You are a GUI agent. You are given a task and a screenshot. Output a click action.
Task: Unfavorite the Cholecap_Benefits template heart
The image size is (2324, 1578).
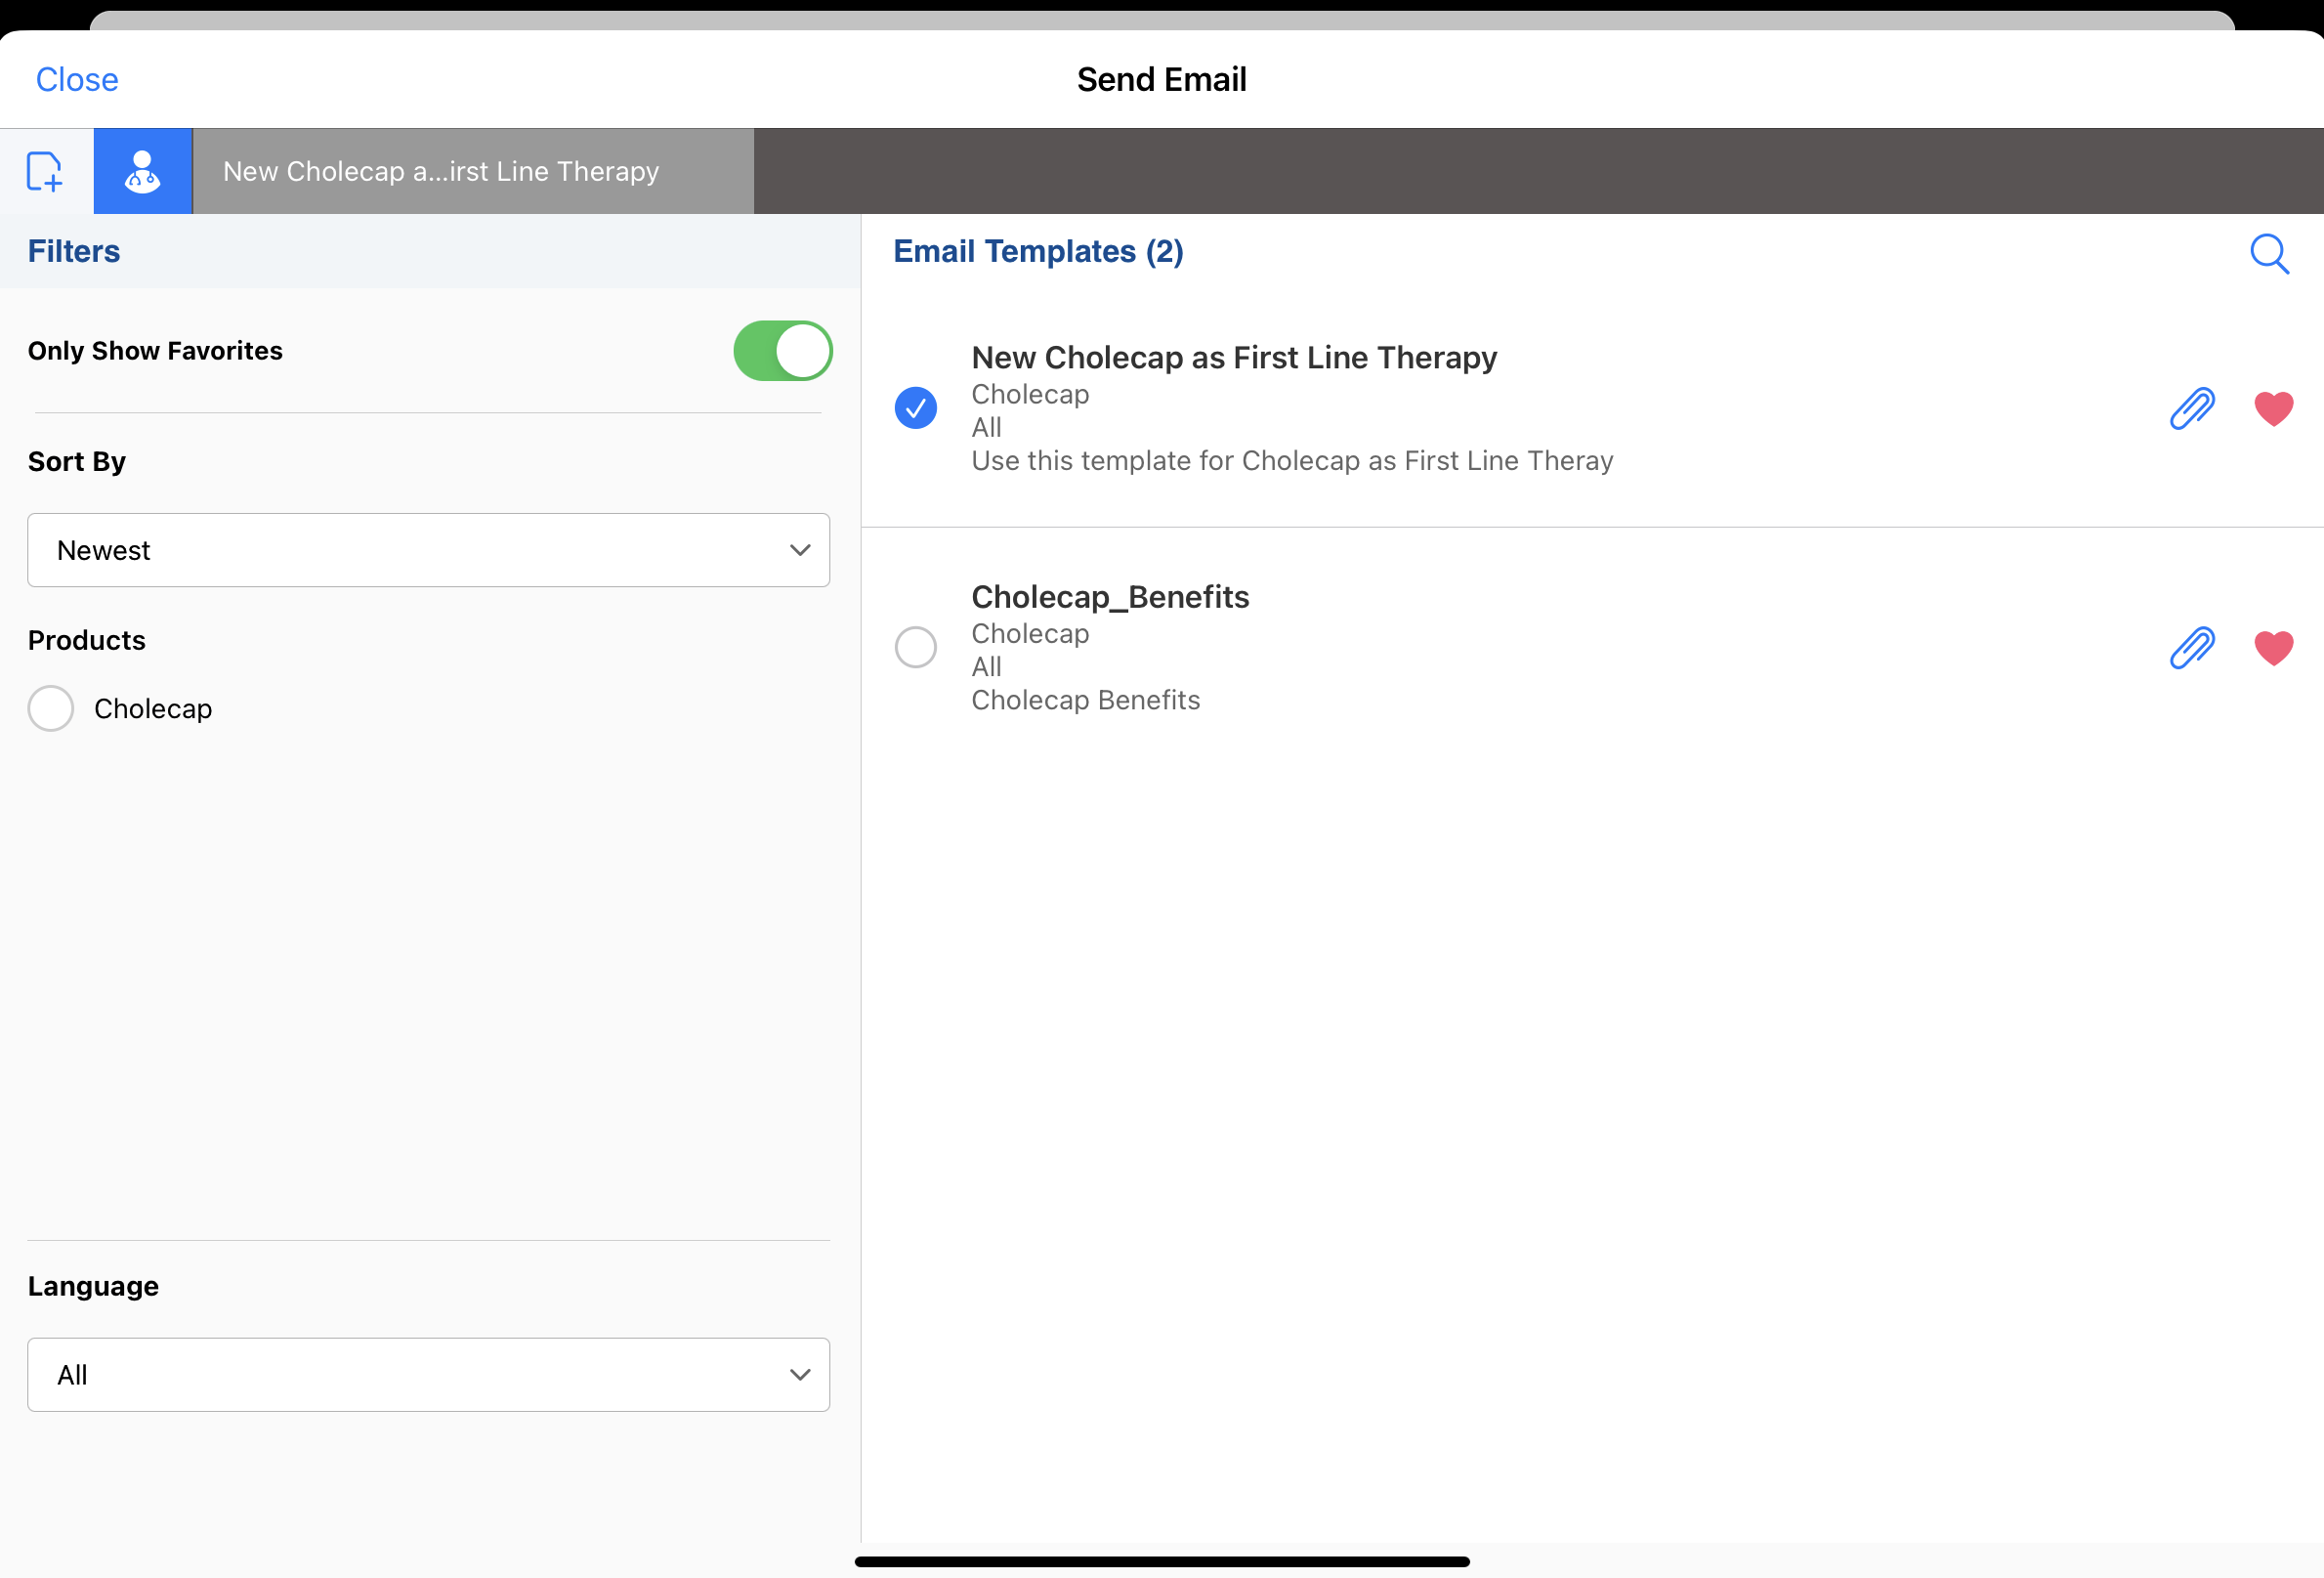tap(2272, 648)
